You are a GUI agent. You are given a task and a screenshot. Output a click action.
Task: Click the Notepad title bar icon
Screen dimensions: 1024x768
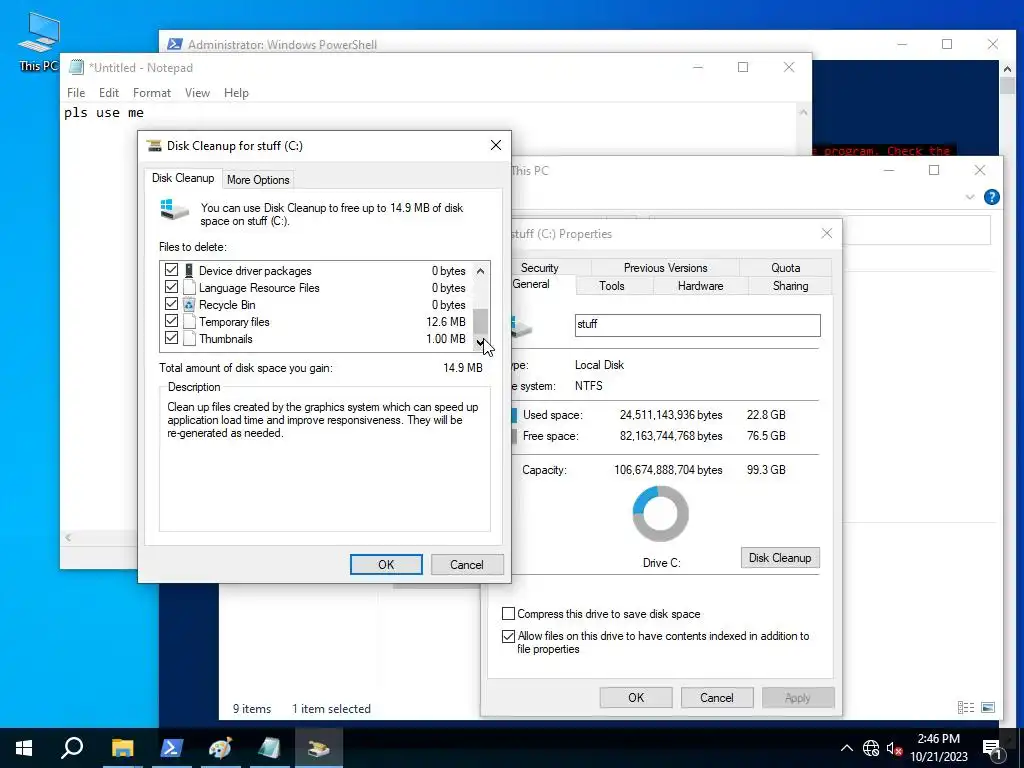tap(76, 67)
